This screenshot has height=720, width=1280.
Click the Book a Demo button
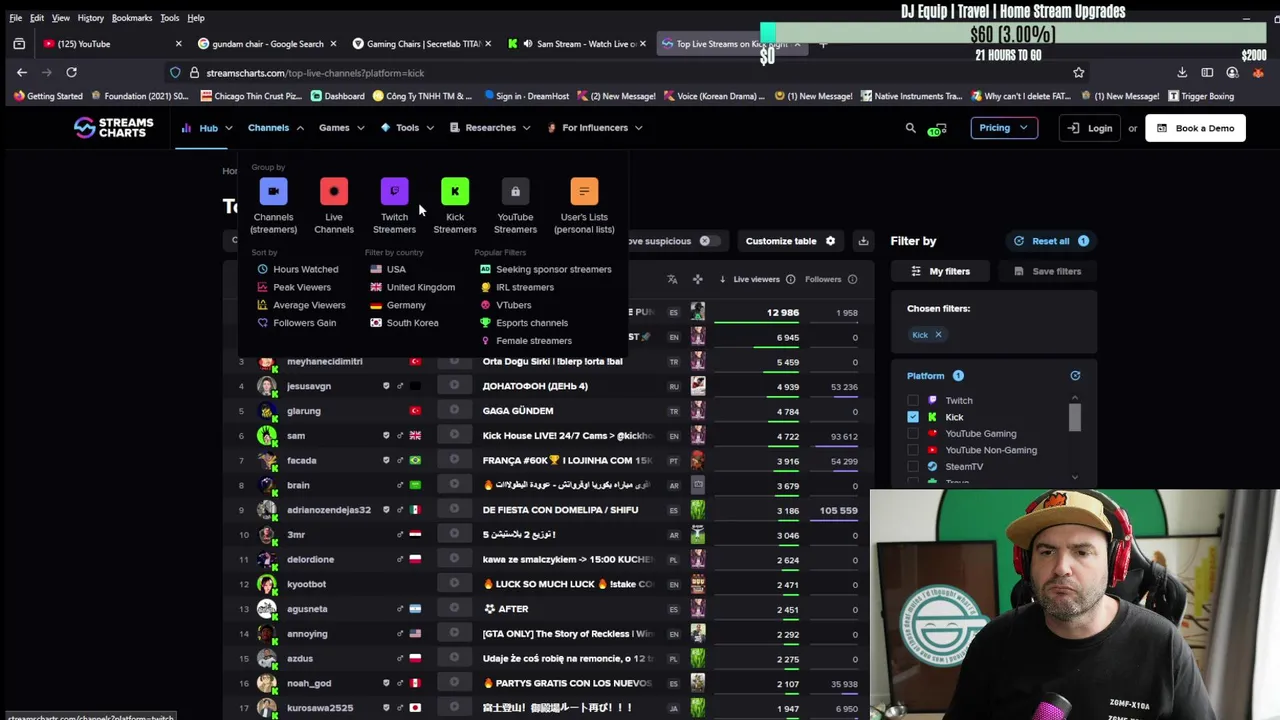pyautogui.click(x=1195, y=128)
